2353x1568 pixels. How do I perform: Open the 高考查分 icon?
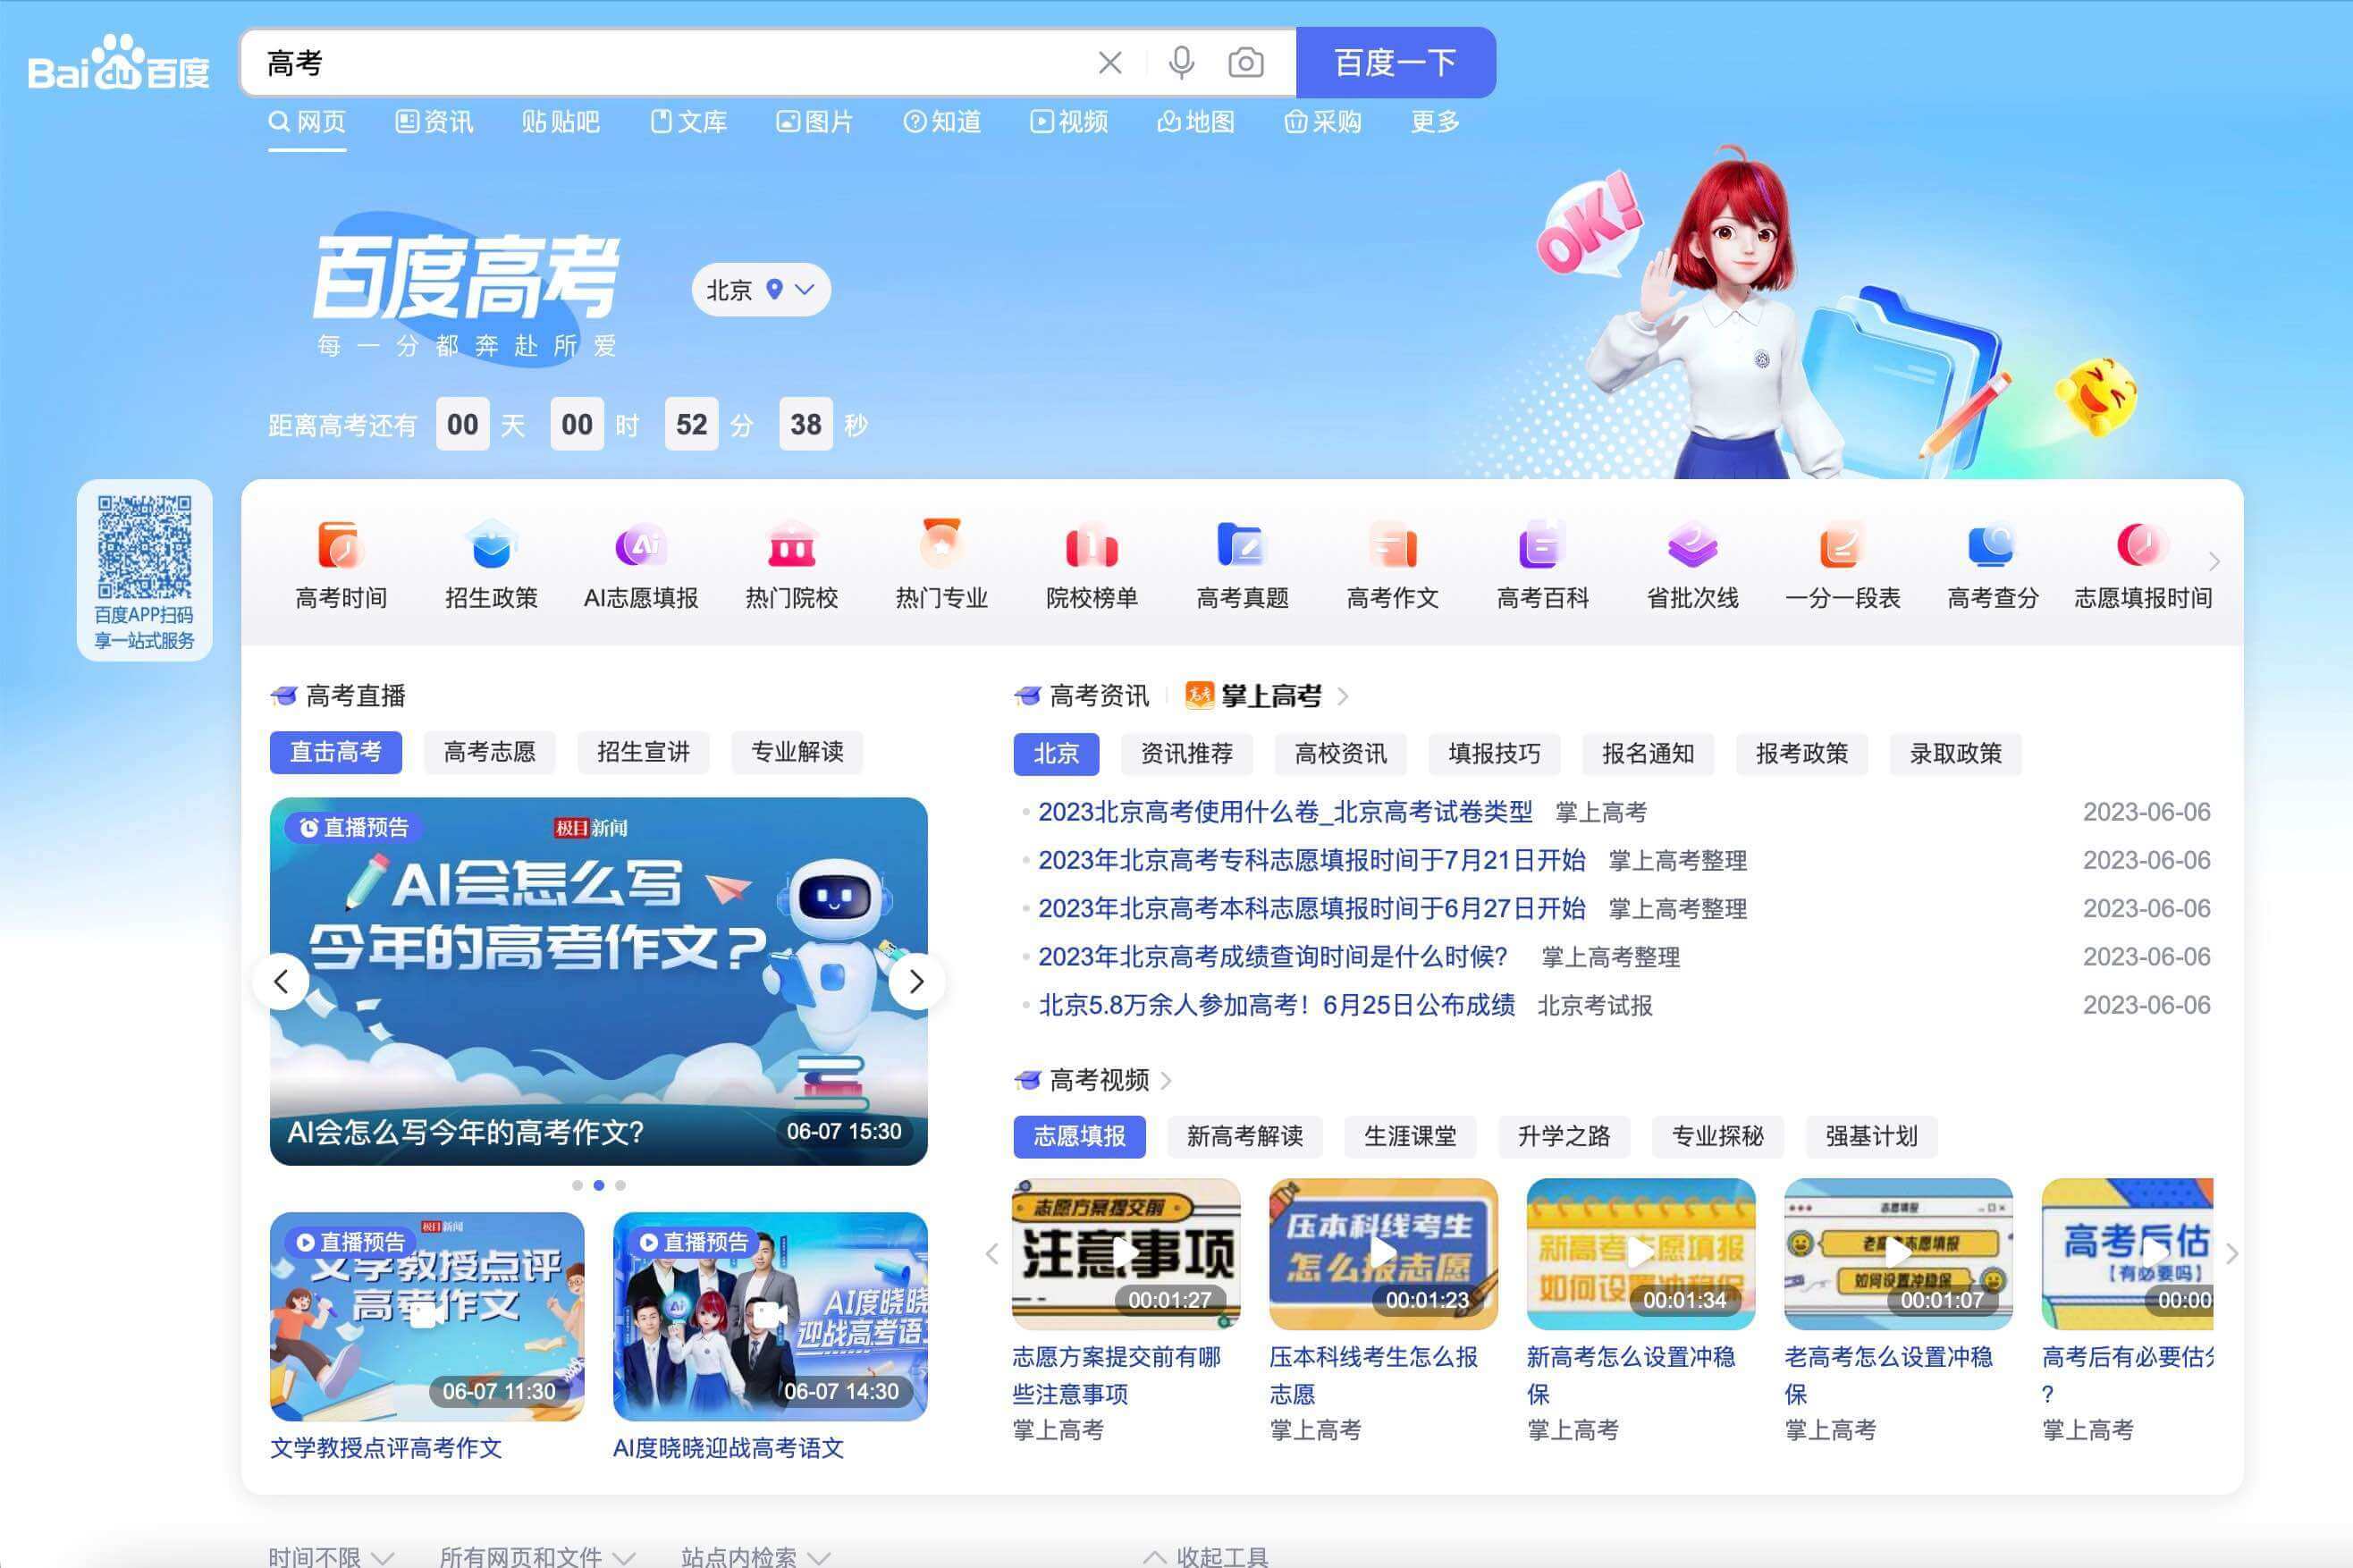[1992, 565]
